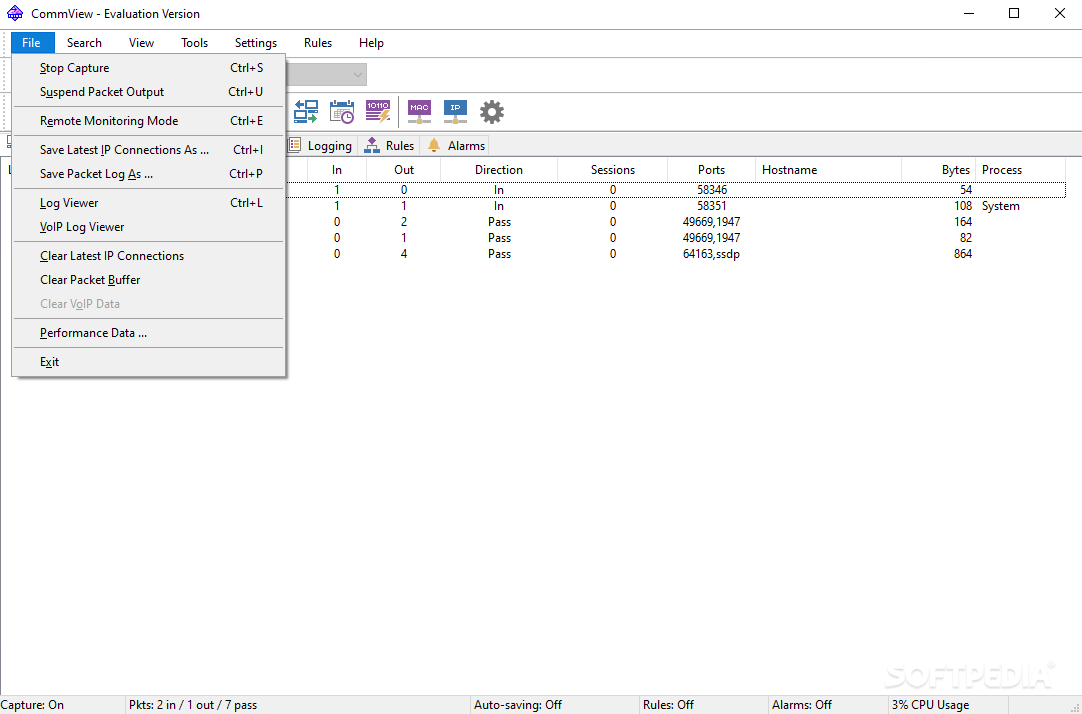Open Log Viewer from the File menu

(148, 203)
